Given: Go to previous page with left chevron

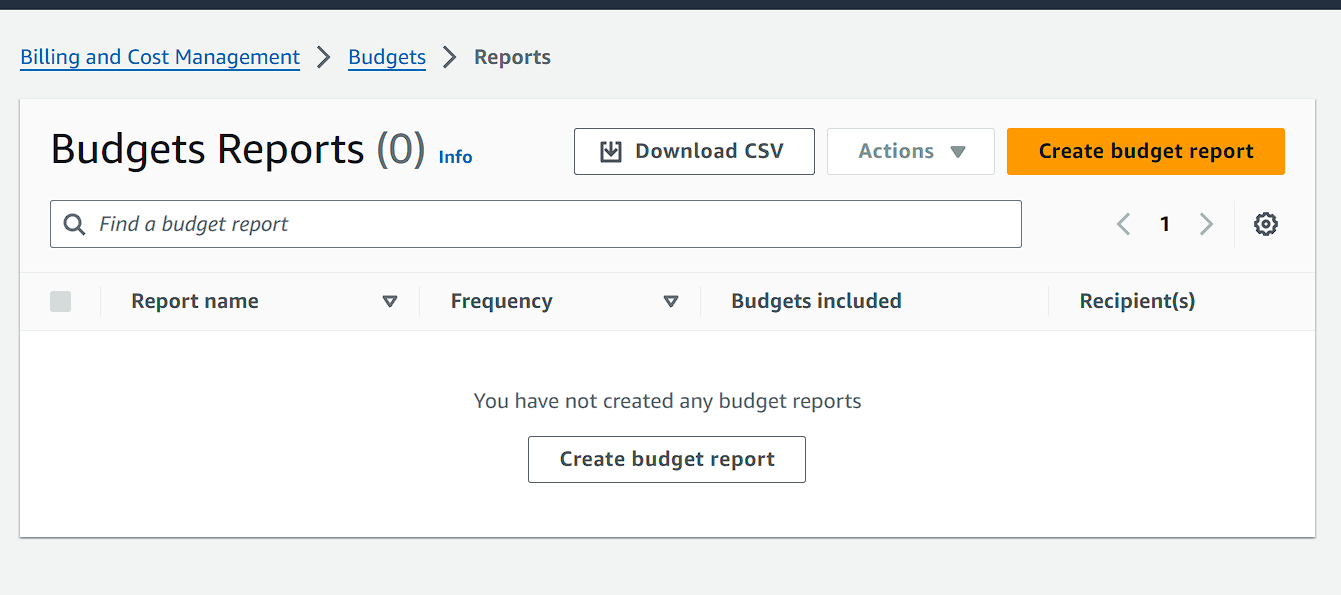Looking at the screenshot, I should pos(1123,224).
